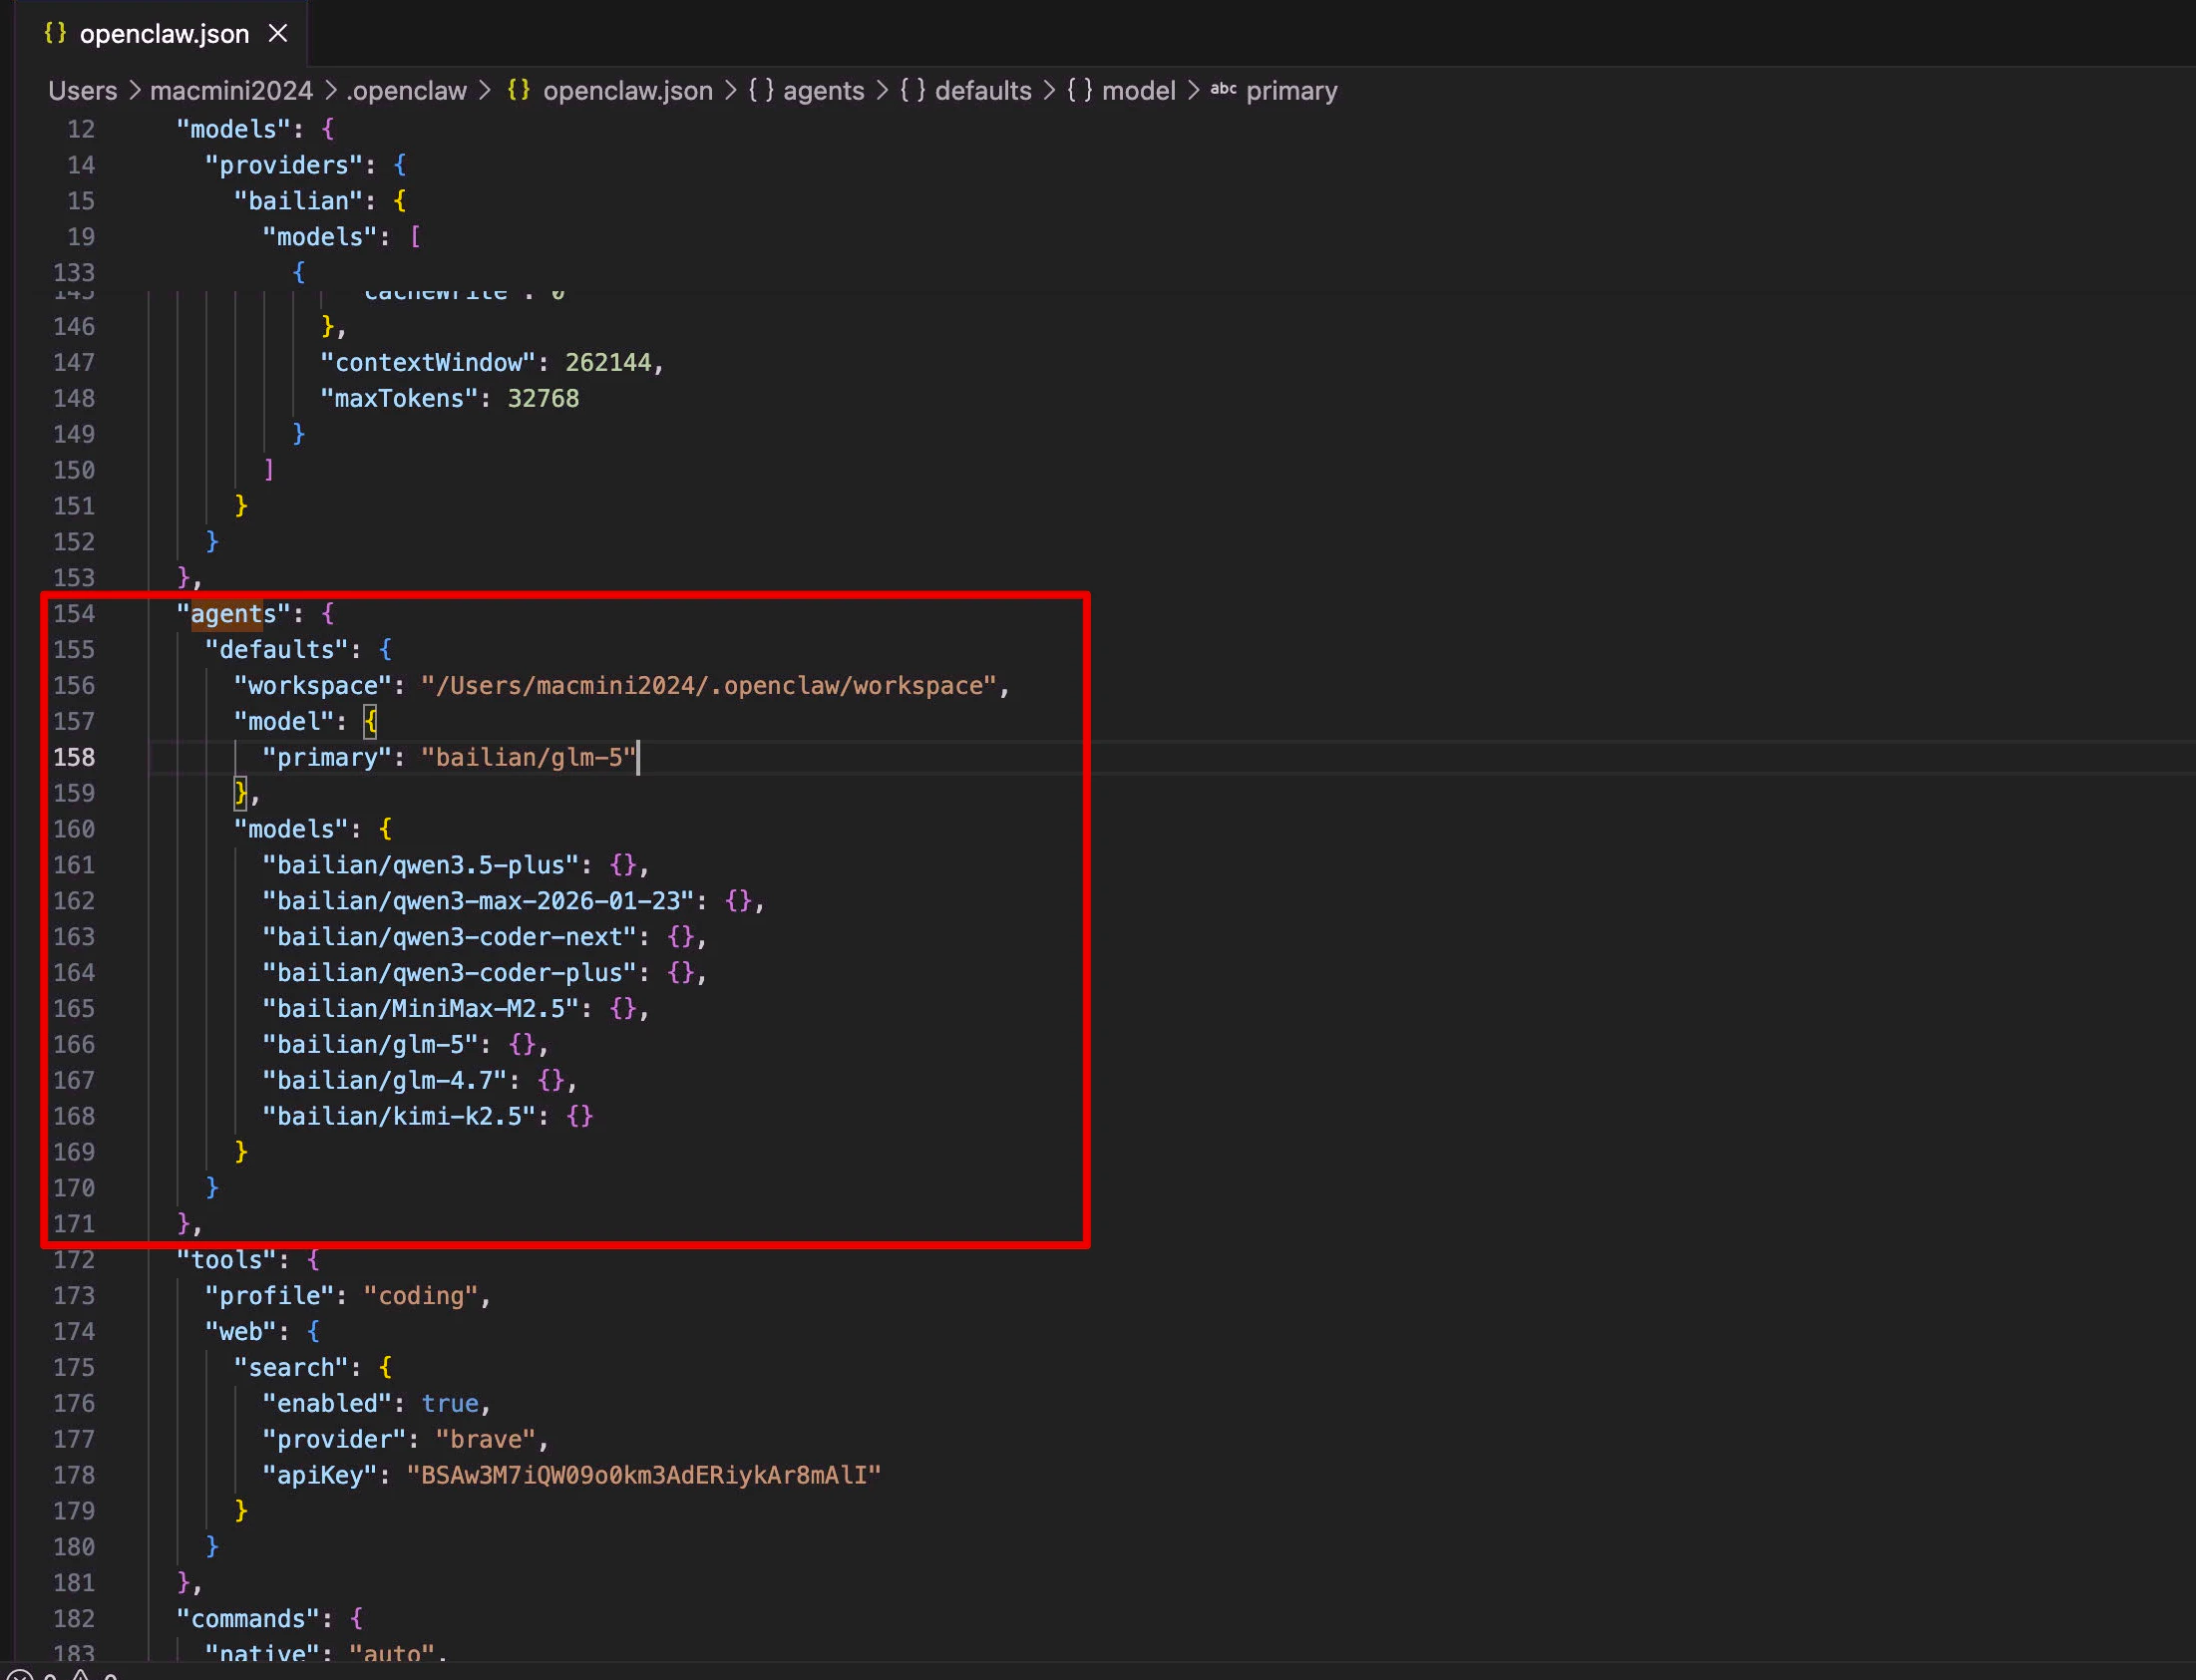Close the openclaw.json editor tab
Screen dimensions: 2196x1680
[278, 34]
